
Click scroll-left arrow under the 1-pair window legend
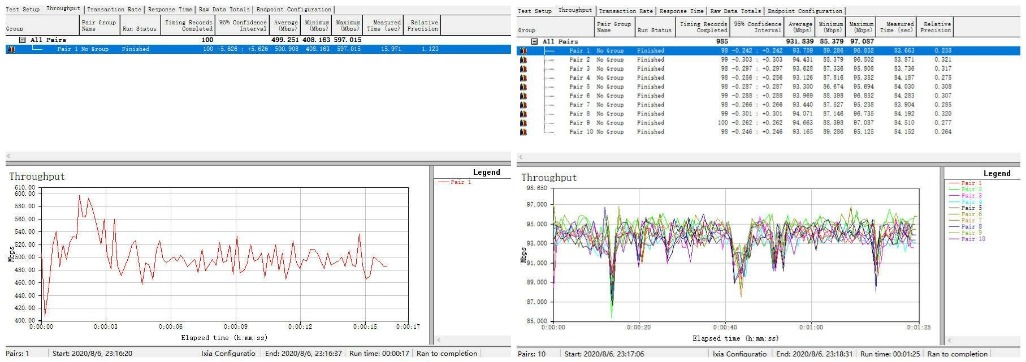point(438,339)
